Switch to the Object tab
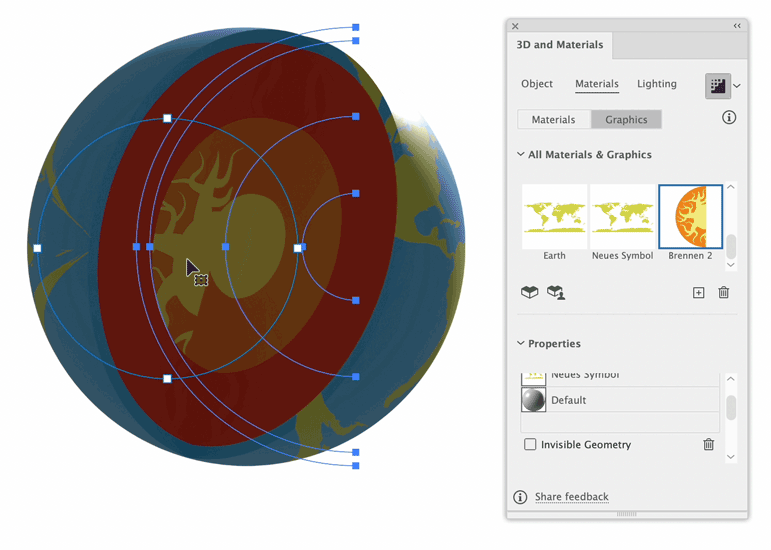Image resolution: width=771 pixels, height=550 pixels. tap(536, 84)
